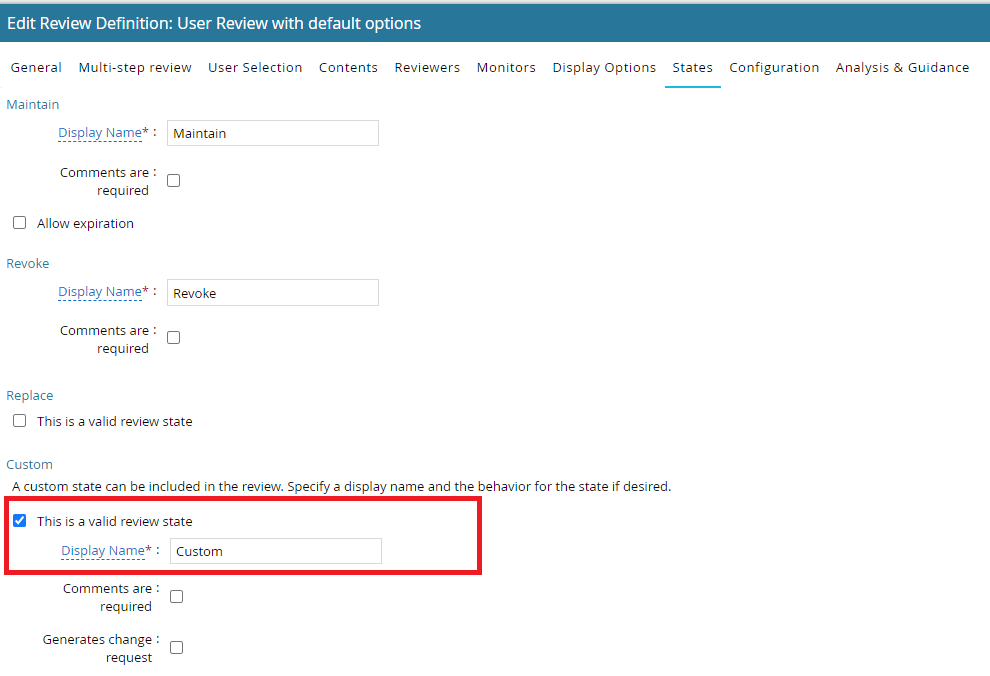Image resolution: width=990 pixels, height=676 pixels.
Task: Open the Analysis & Guidance tab
Action: click(902, 68)
